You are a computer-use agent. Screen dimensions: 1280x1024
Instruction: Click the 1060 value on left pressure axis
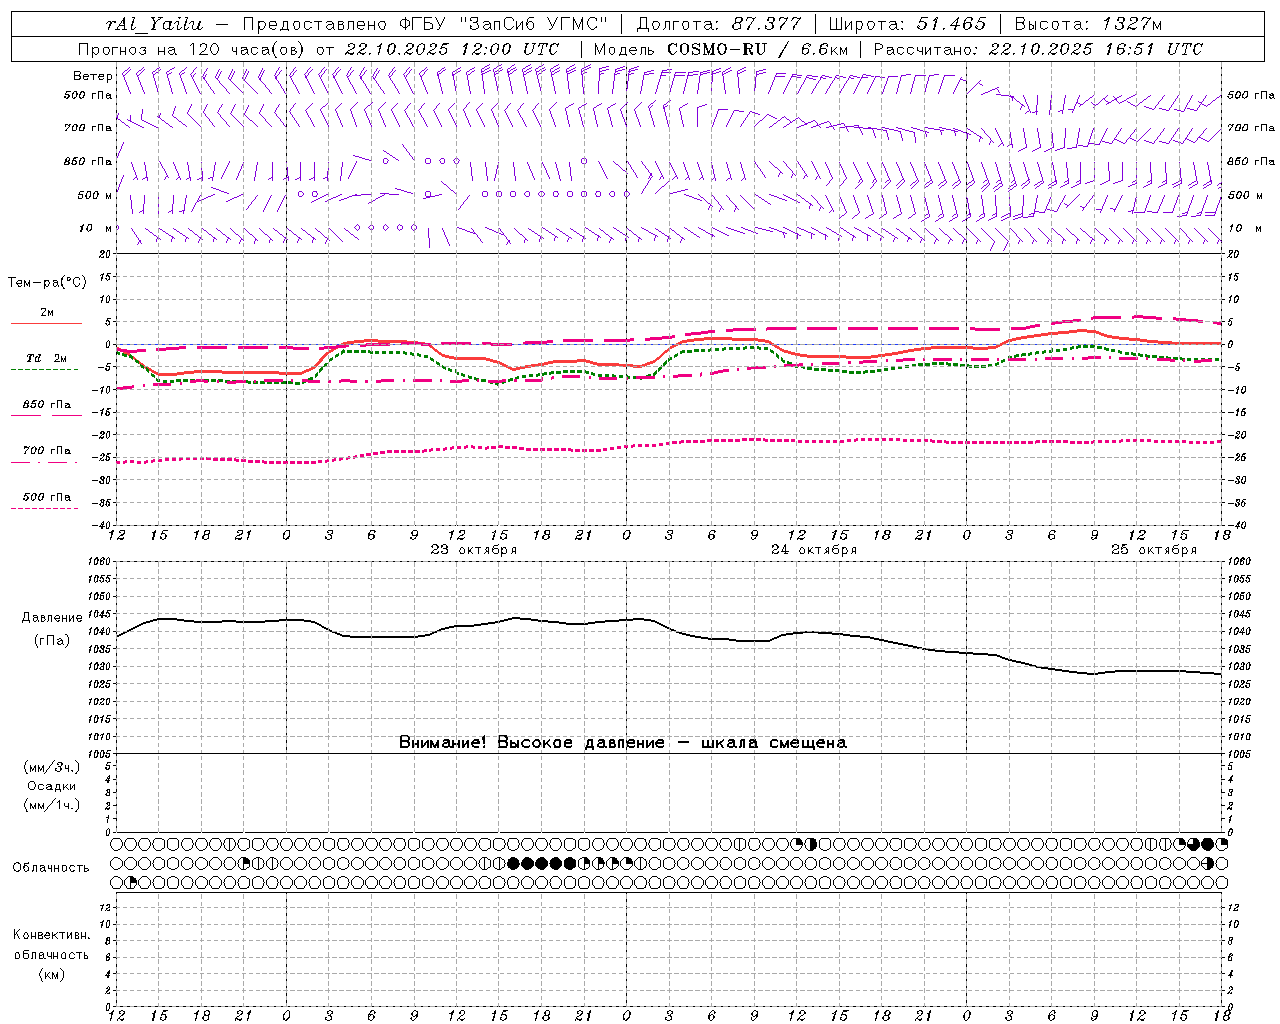(x=100, y=562)
